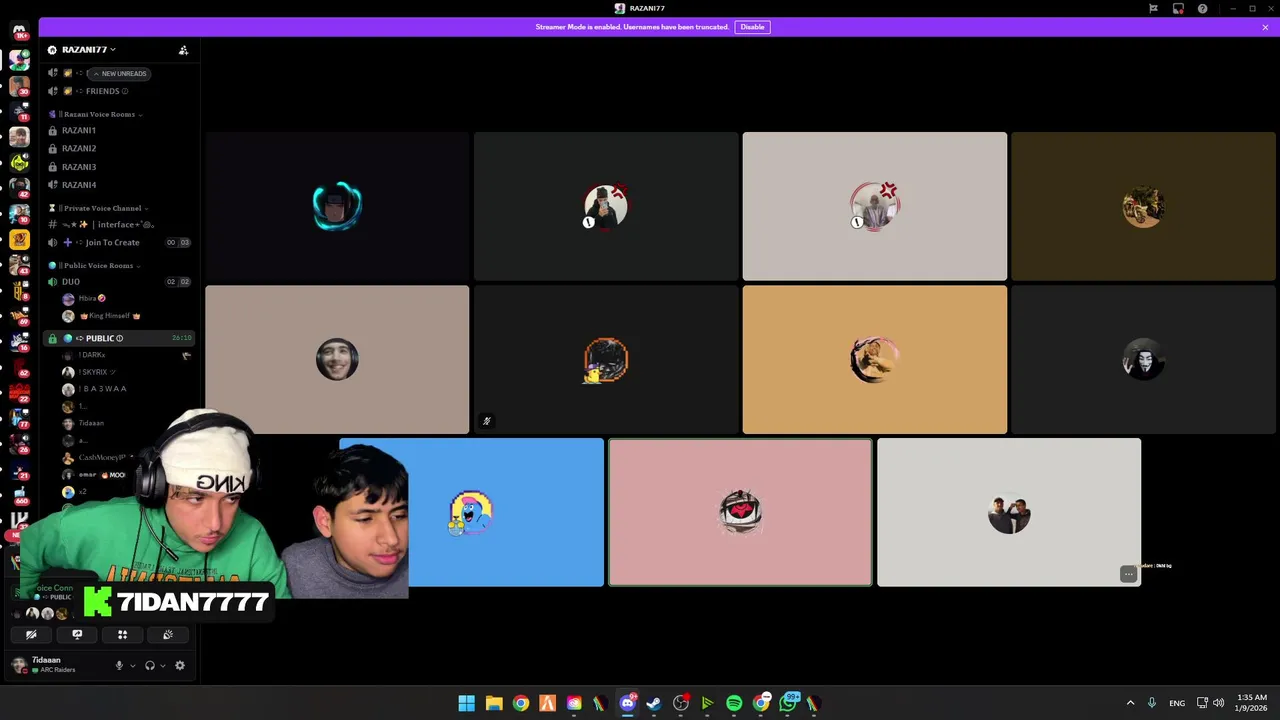Open the Windows Start menu

[x=466, y=704]
